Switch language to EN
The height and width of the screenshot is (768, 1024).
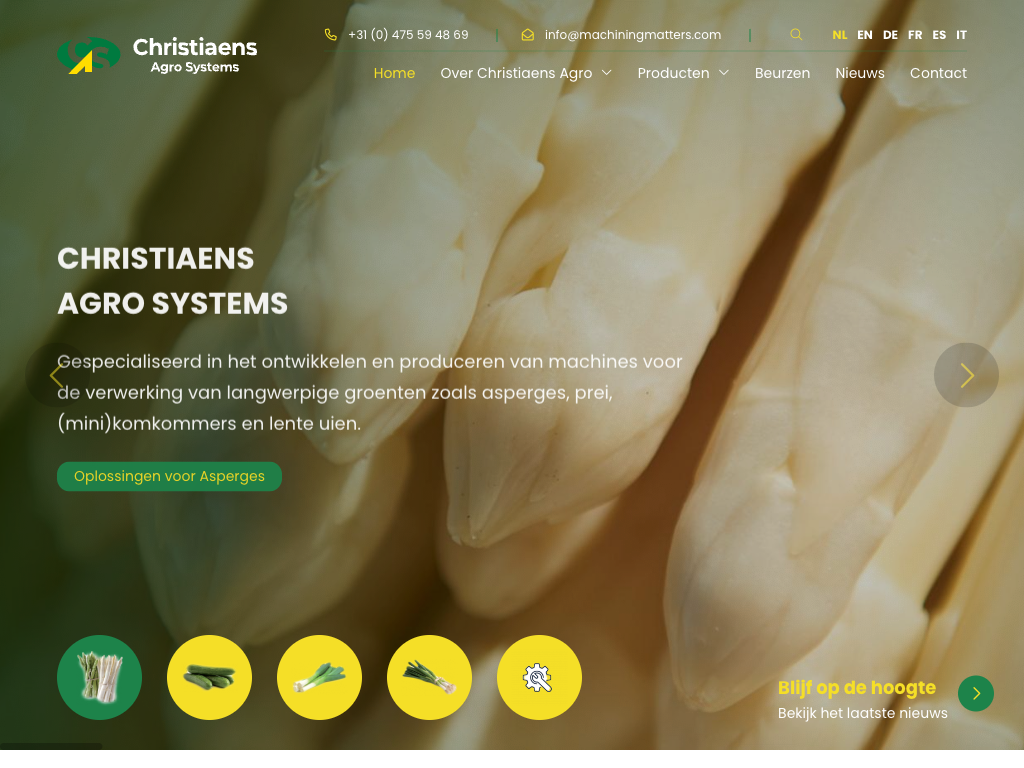[x=865, y=35]
